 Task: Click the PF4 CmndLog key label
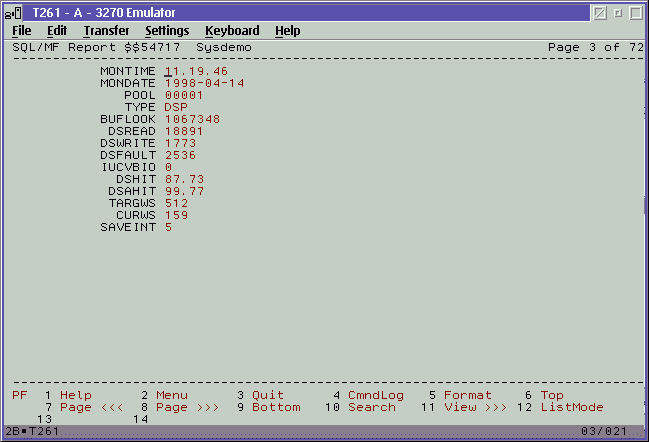pos(376,395)
